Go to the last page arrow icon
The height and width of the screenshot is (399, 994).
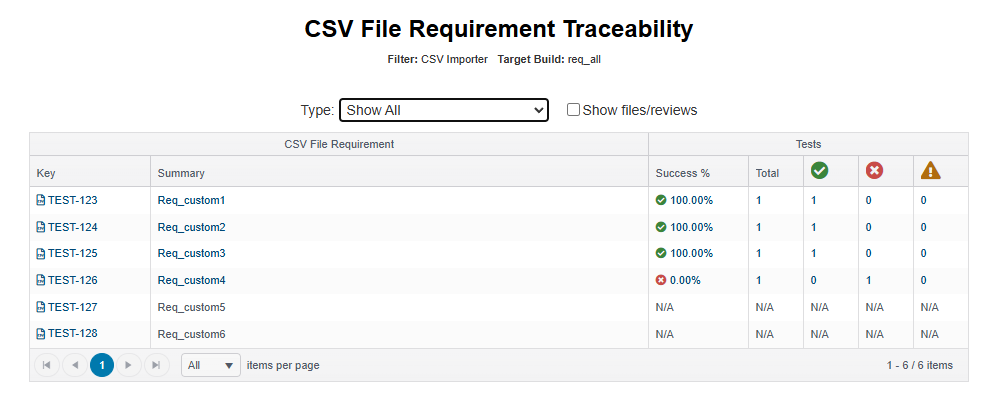[157, 365]
